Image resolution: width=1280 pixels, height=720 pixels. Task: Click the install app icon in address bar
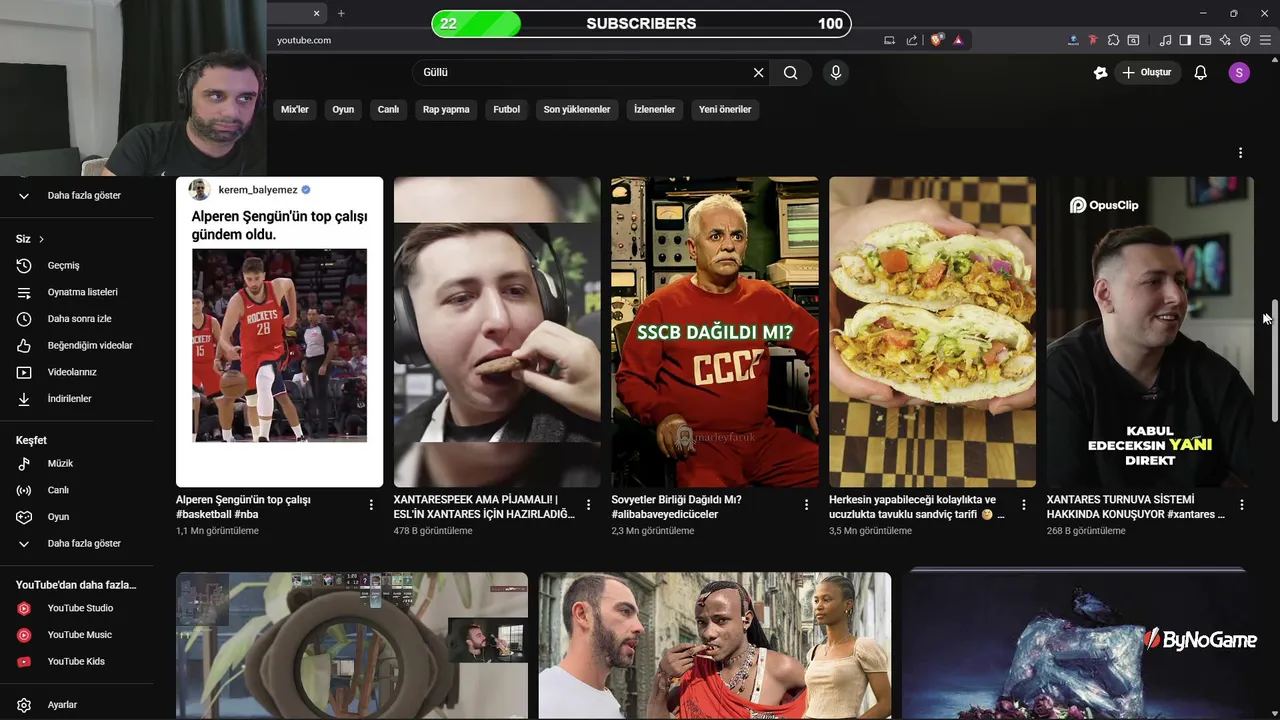(x=889, y=40)
